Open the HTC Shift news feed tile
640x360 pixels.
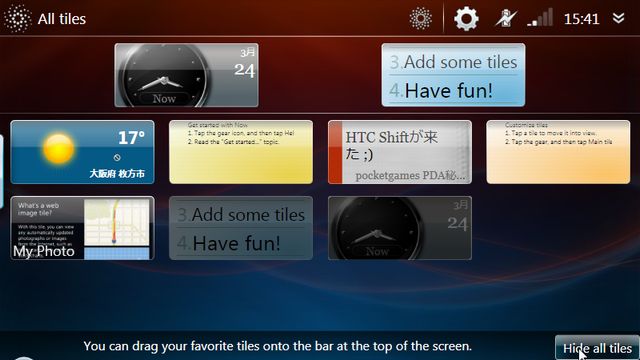pyautogui.click(x=400, y=152)
